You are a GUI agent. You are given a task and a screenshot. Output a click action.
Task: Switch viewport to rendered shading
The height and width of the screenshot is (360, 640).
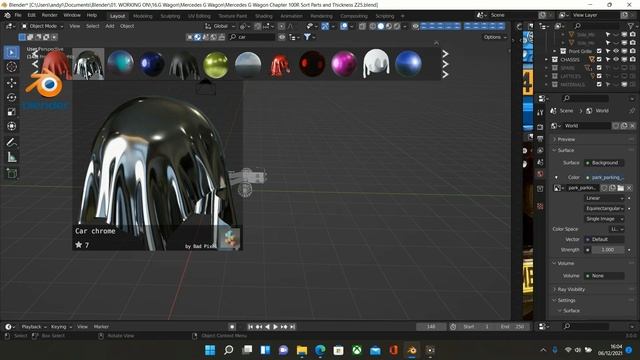[x=396, y=26]
